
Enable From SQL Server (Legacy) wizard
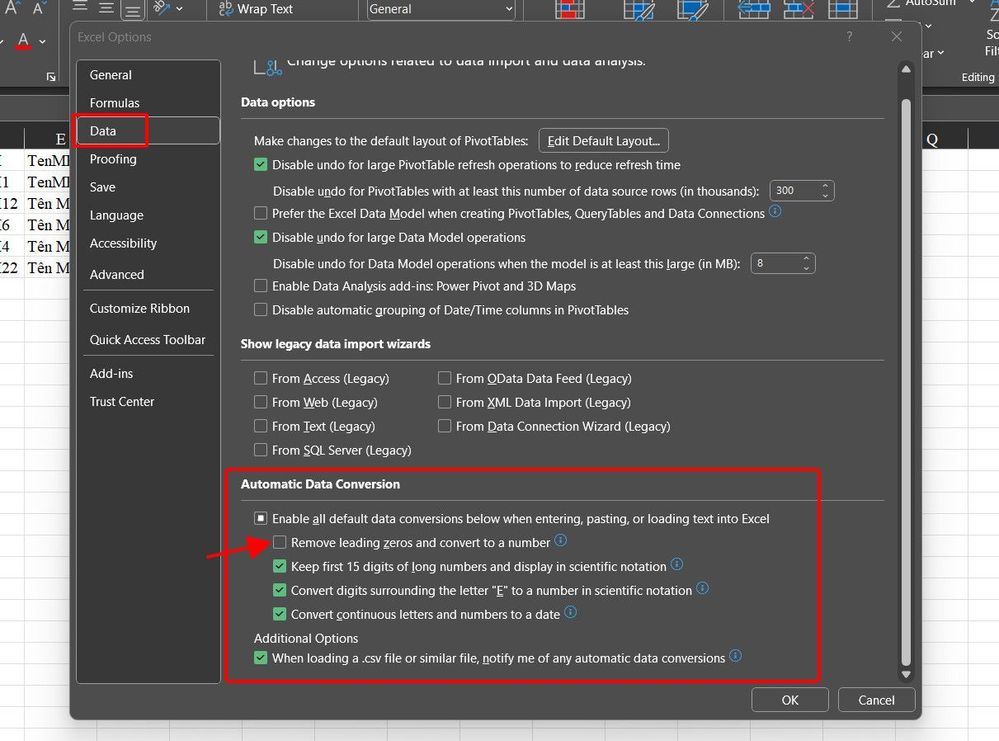[x=261, y=450]
